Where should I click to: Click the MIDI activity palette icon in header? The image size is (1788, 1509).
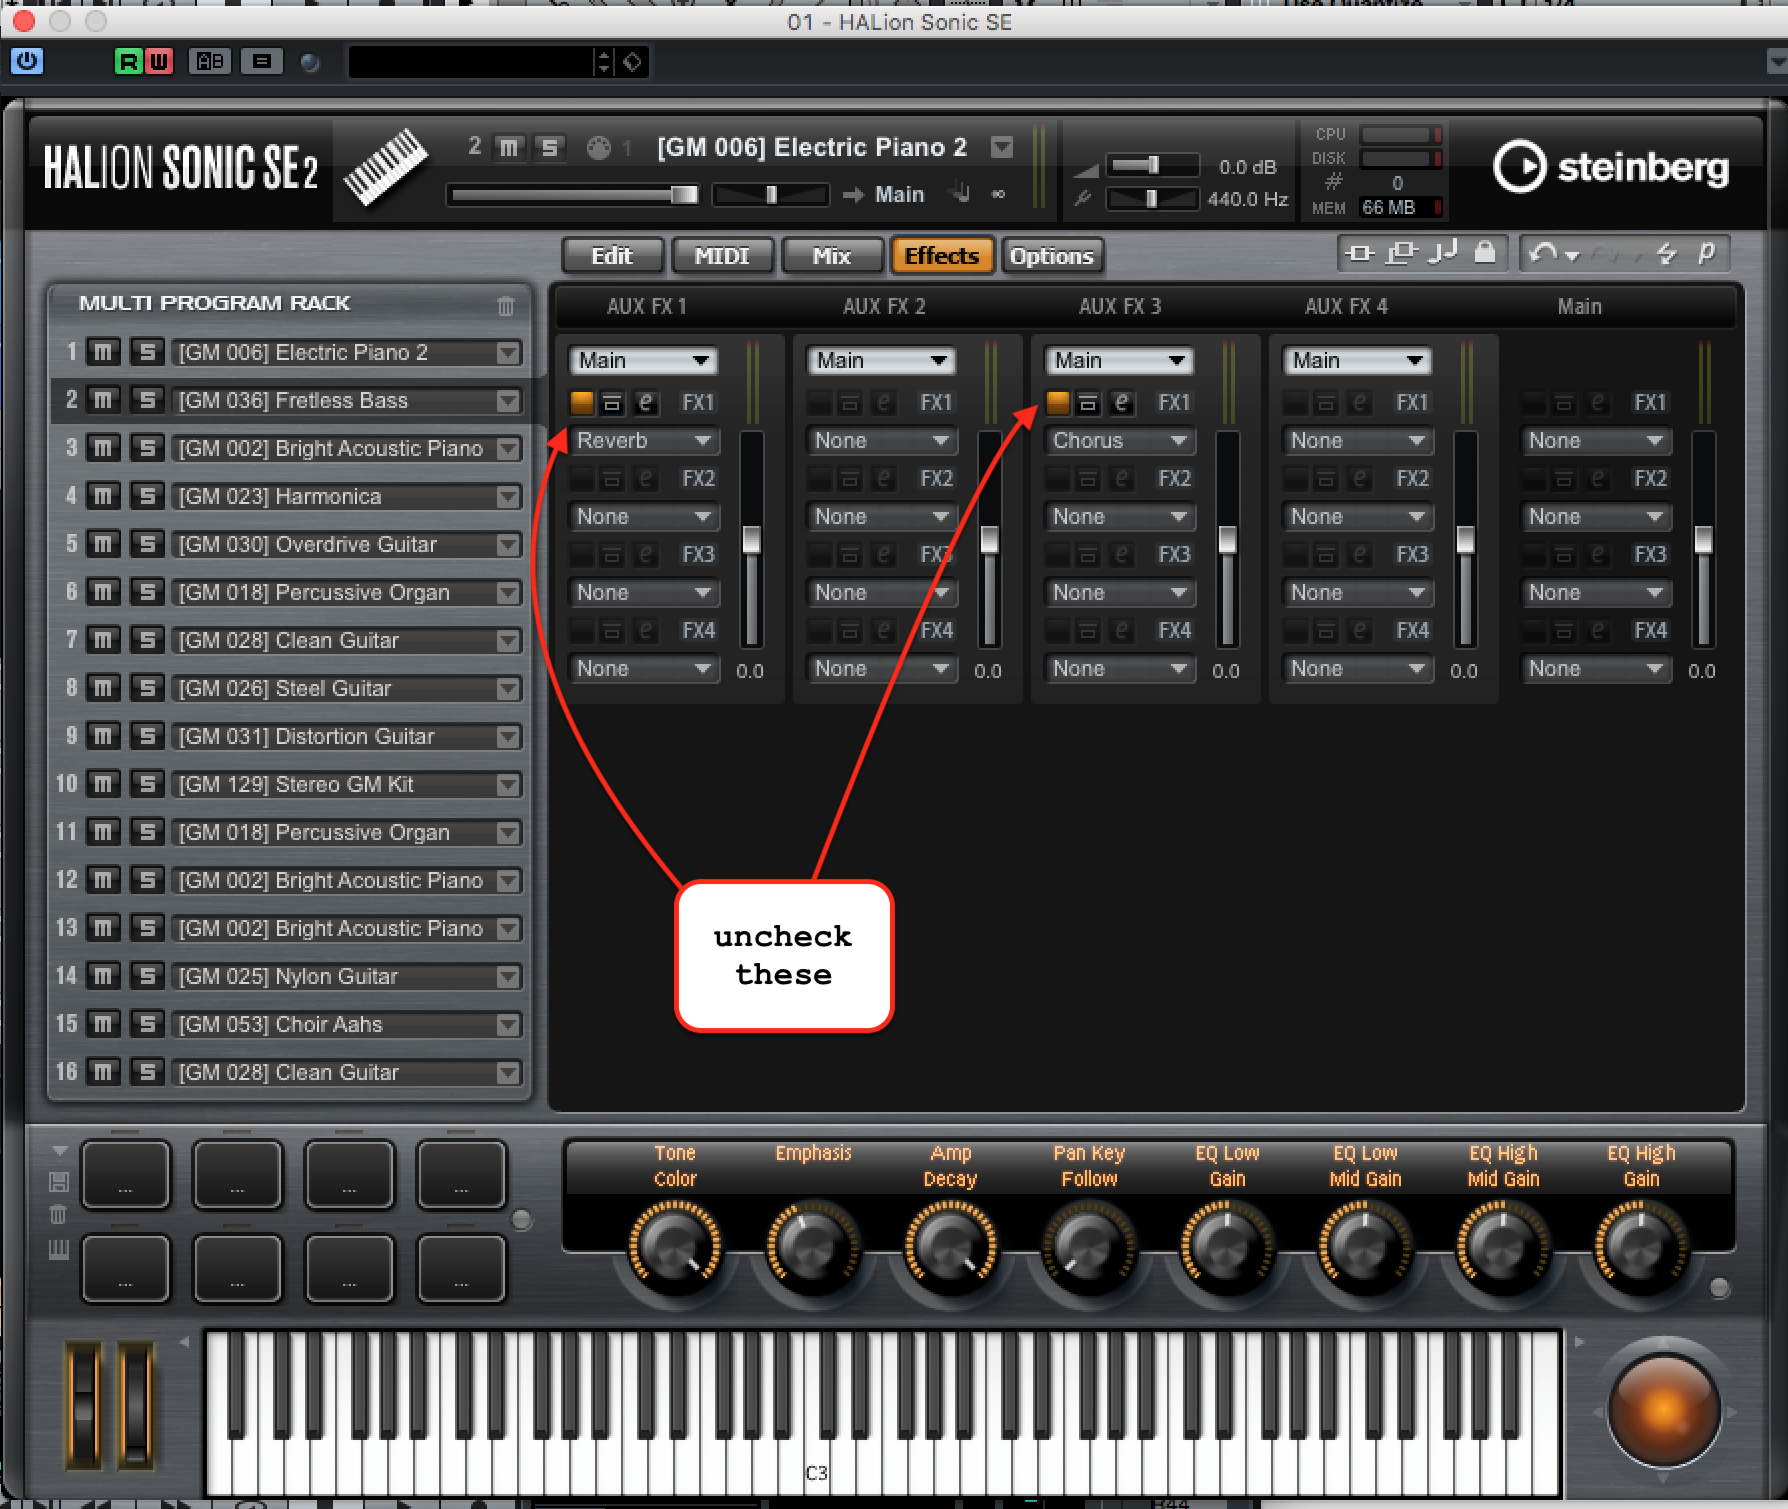point(598,148)
